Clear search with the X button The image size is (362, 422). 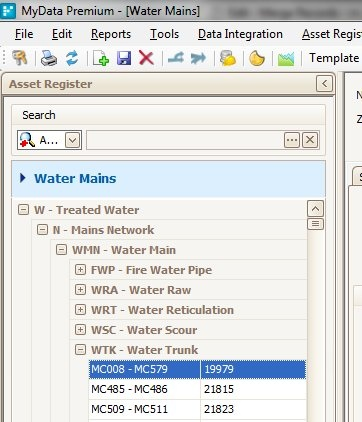310,140
